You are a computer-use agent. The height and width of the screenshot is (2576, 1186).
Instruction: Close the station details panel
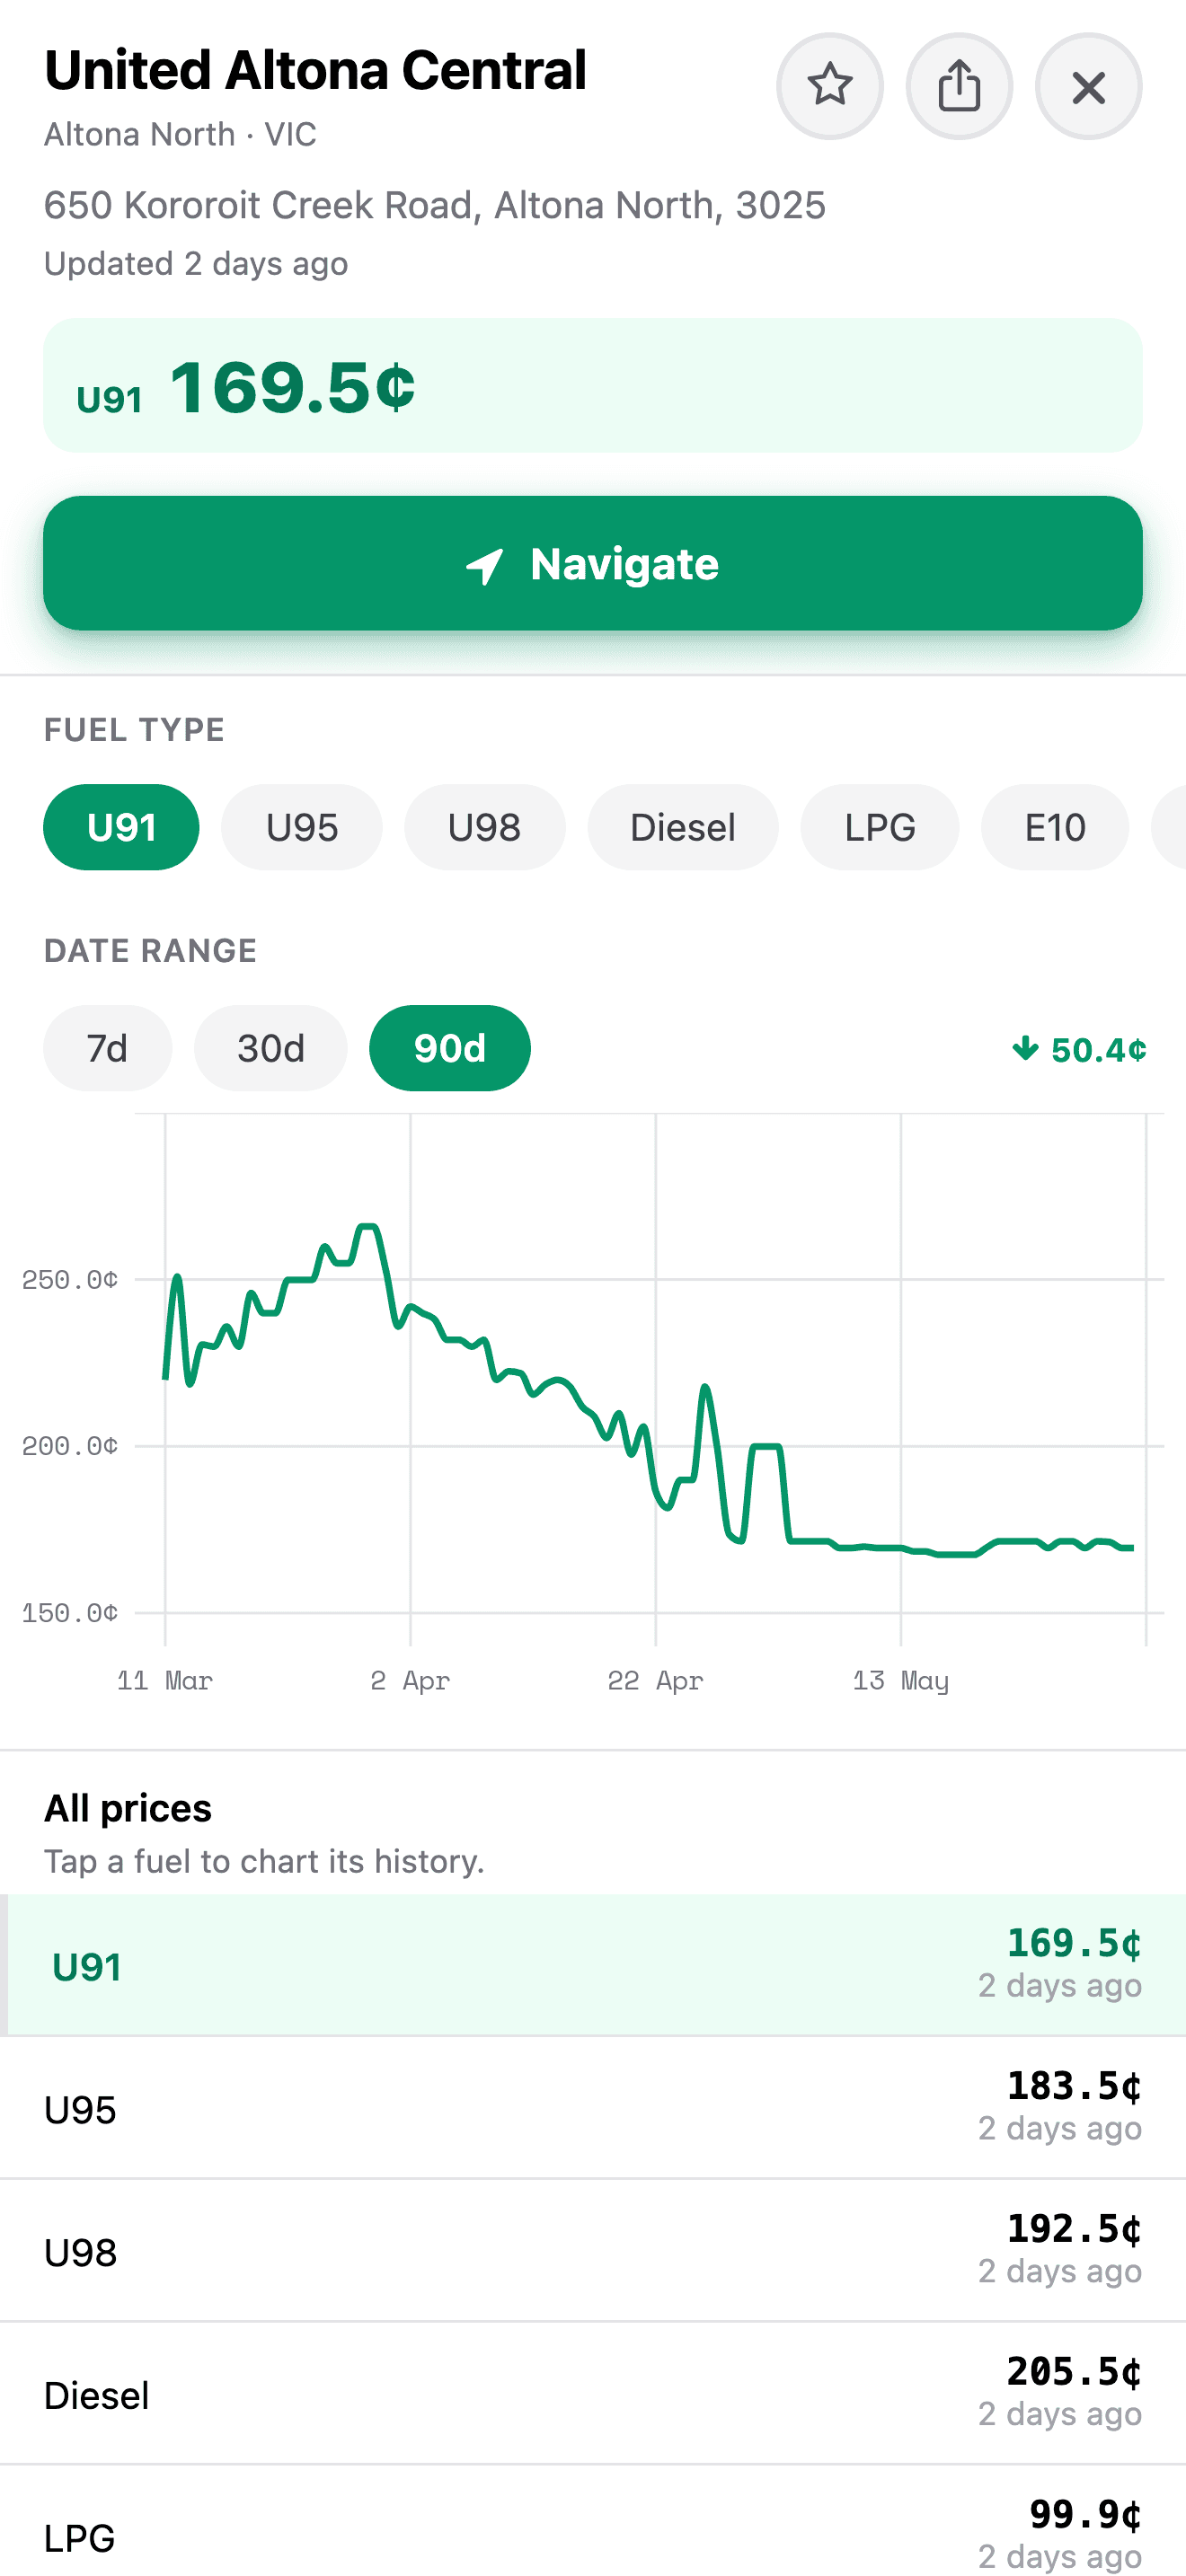point(1088,86)
